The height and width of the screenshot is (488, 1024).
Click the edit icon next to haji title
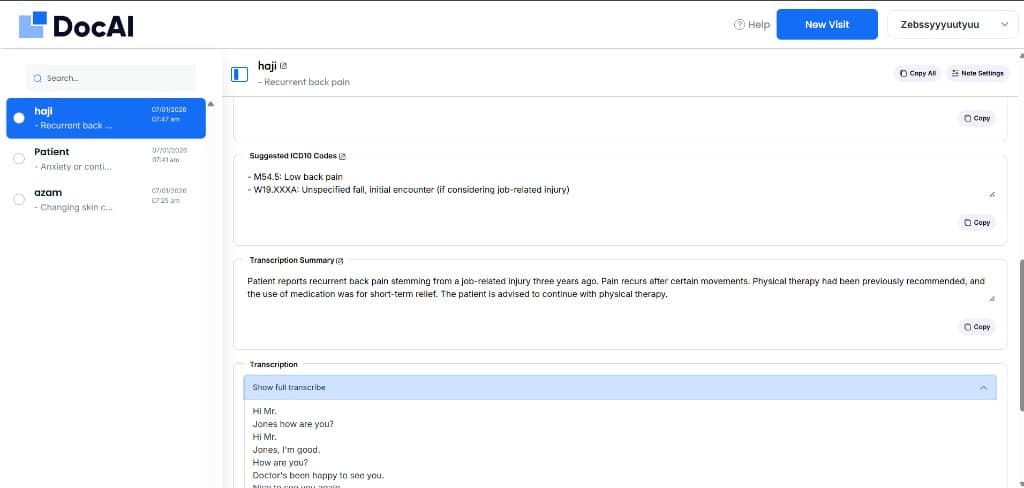pyautogui.click(x=283, y=65)
